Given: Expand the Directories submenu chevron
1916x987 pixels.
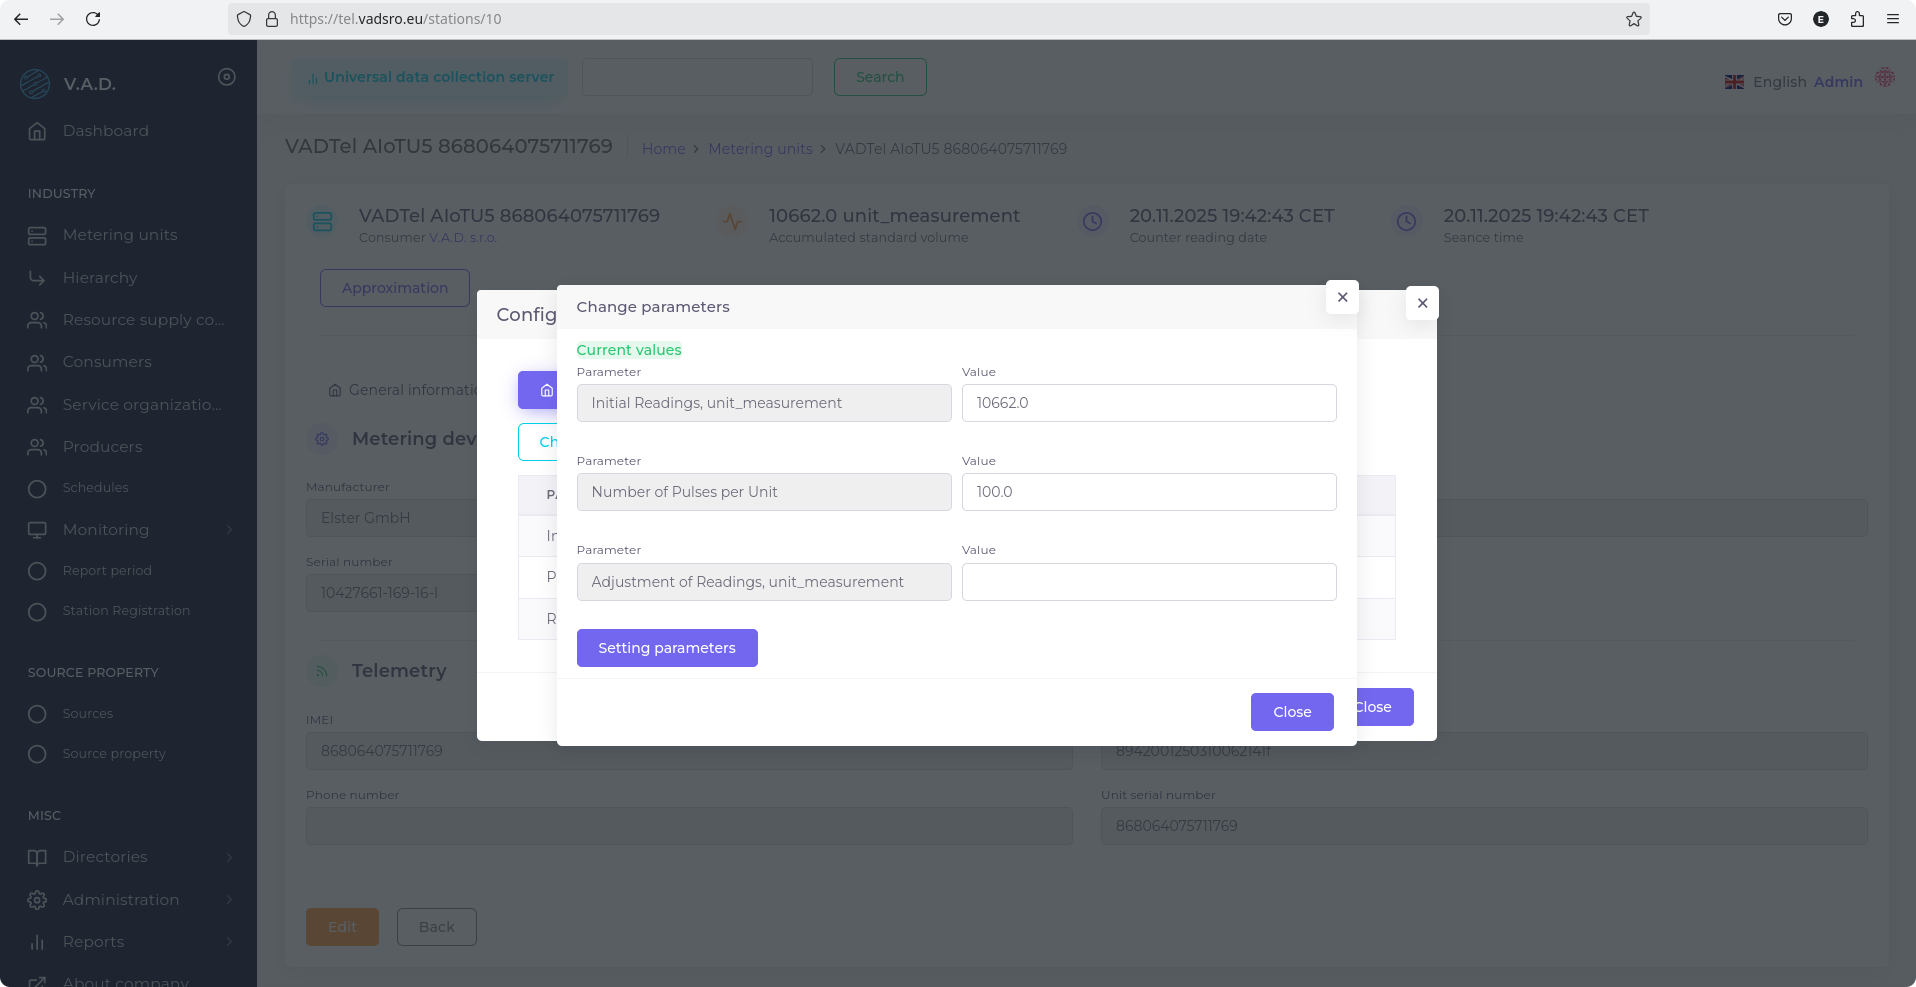Looking at the screenshot, I should pyautogui.click(x=229, y=857).
